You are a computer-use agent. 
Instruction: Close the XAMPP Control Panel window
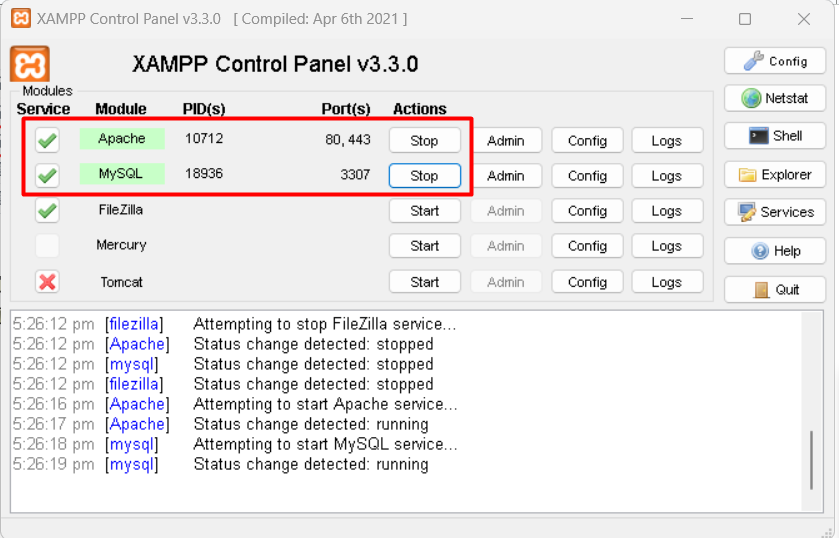pos(804,19)
